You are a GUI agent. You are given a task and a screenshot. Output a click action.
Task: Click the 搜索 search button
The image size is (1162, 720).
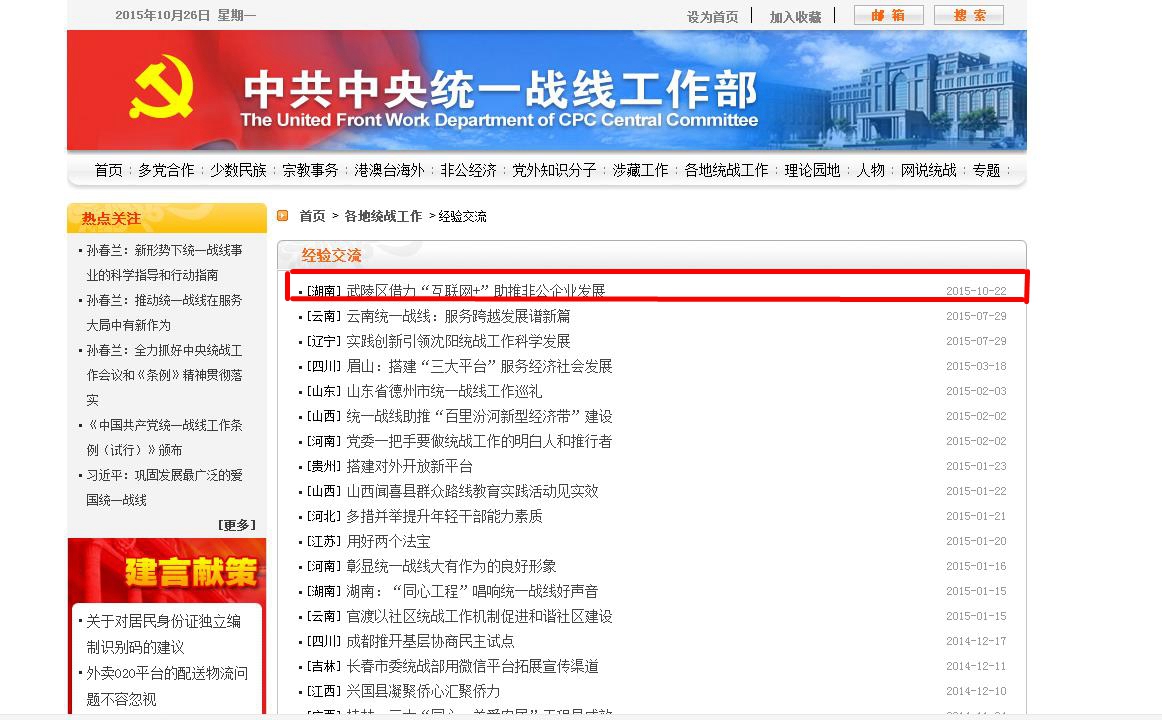click(968, 15)
